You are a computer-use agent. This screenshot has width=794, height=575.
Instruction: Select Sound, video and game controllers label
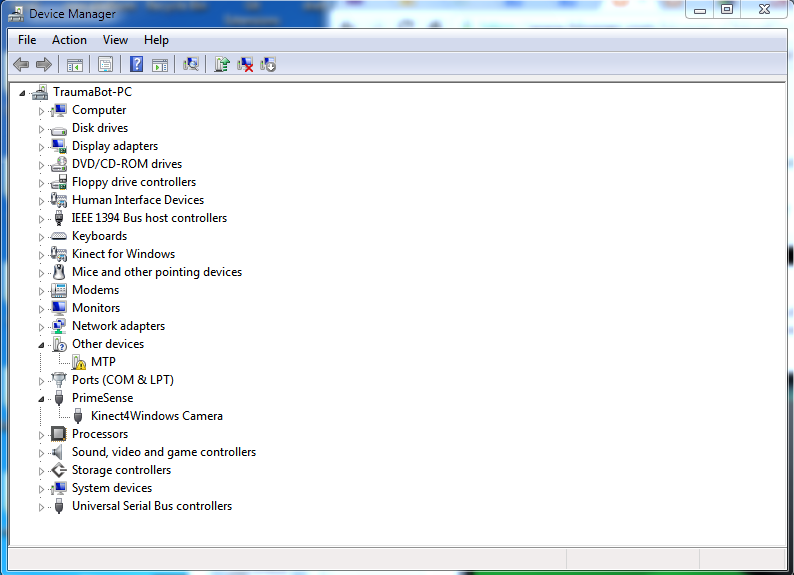[164, 452]
